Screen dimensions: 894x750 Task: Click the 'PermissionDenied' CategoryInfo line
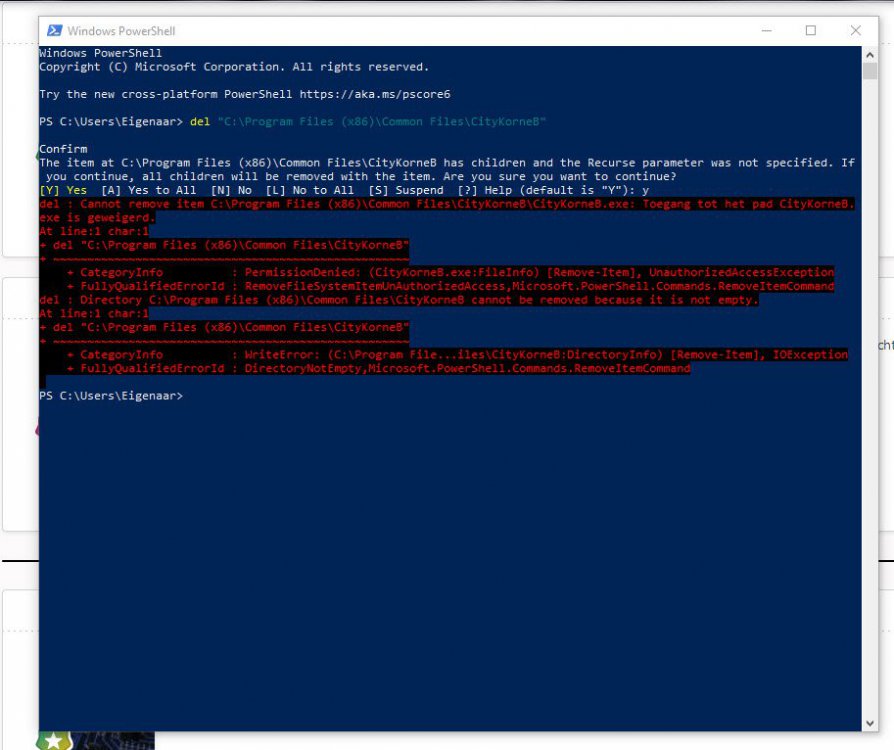[450, 272]
